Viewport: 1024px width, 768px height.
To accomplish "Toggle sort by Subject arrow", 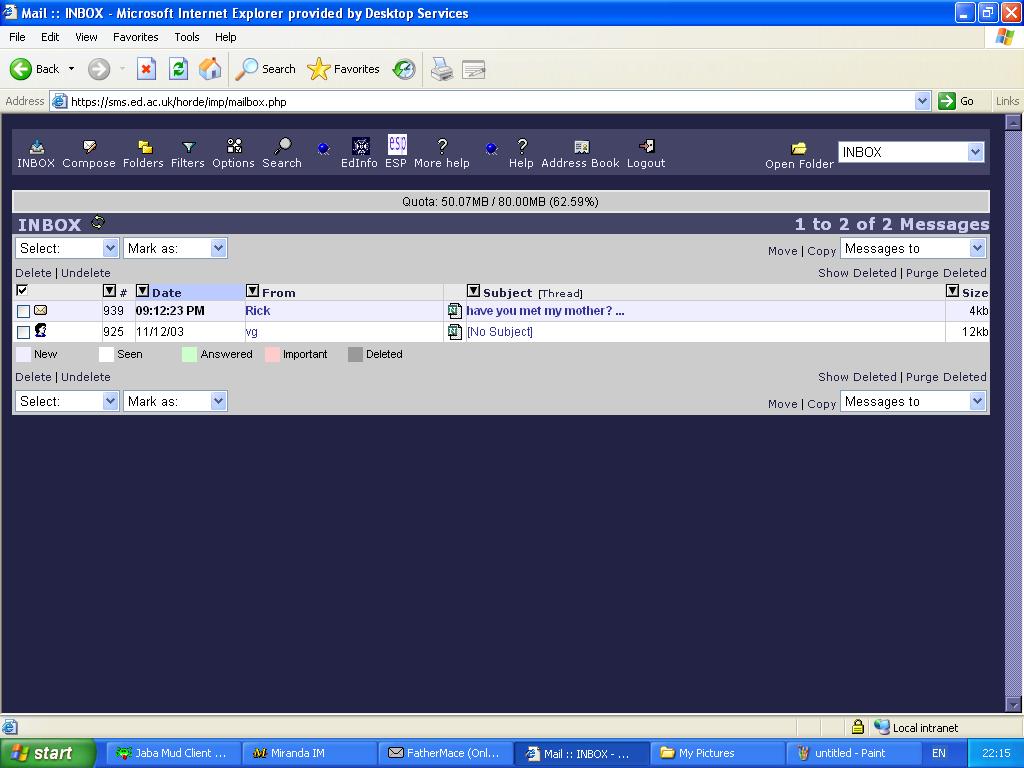I will (x=473, y=291).
